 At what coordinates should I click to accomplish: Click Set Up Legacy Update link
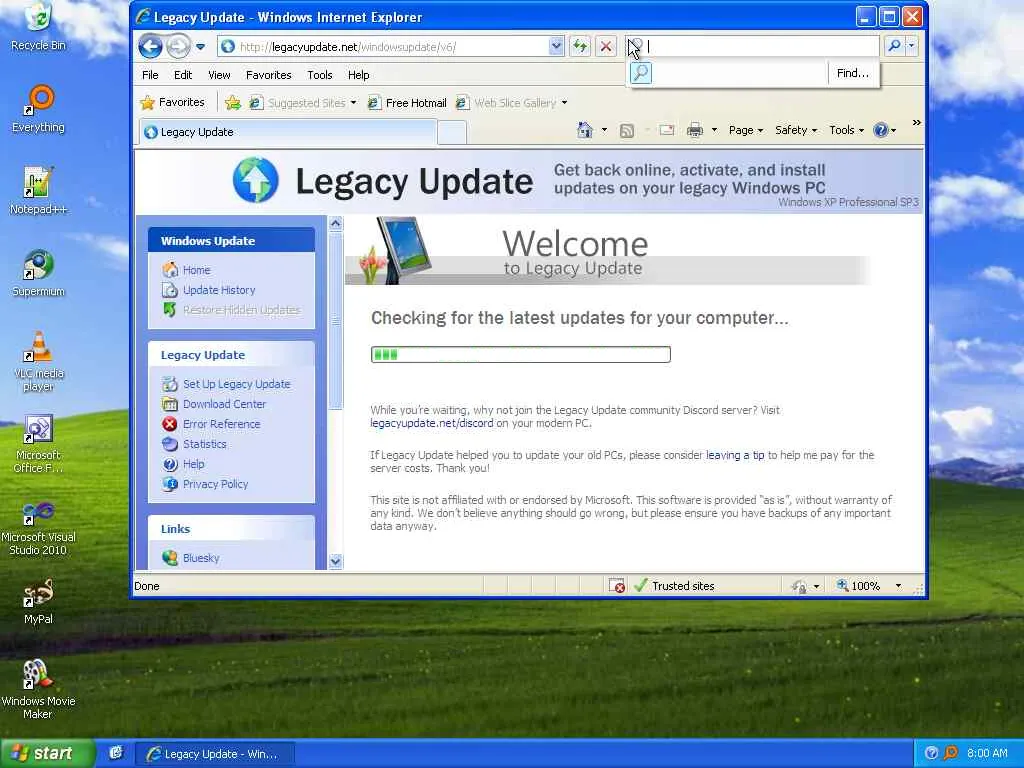click(x=236, y=384)
